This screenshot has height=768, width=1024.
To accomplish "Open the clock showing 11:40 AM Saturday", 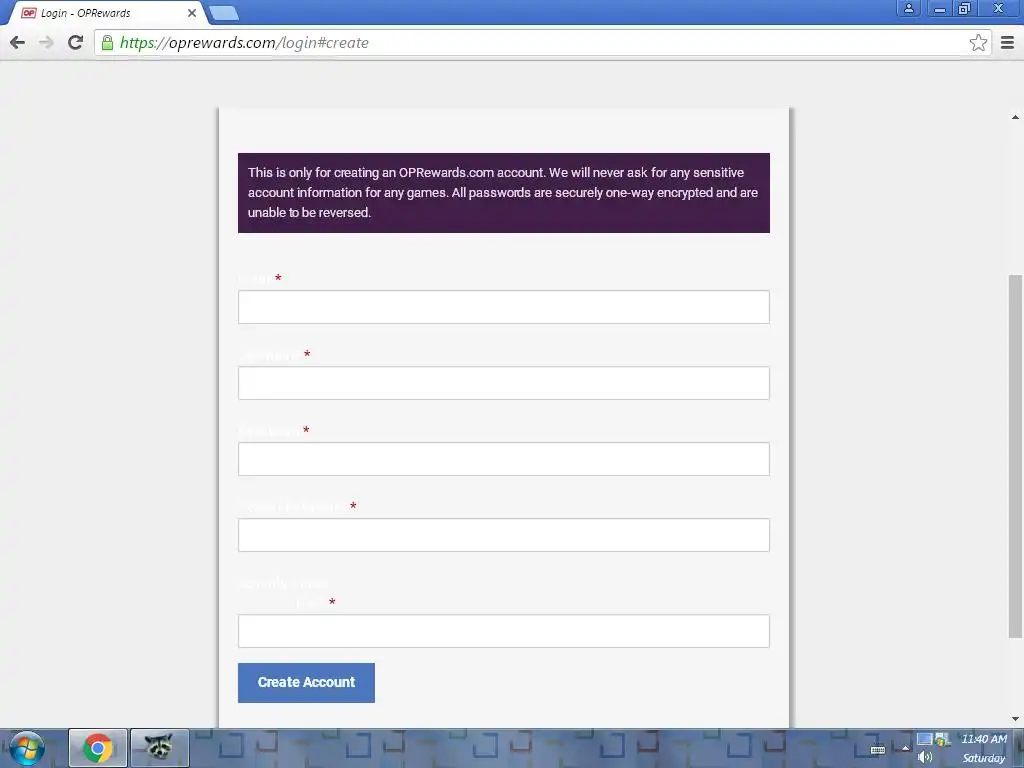I will [984, 748].
